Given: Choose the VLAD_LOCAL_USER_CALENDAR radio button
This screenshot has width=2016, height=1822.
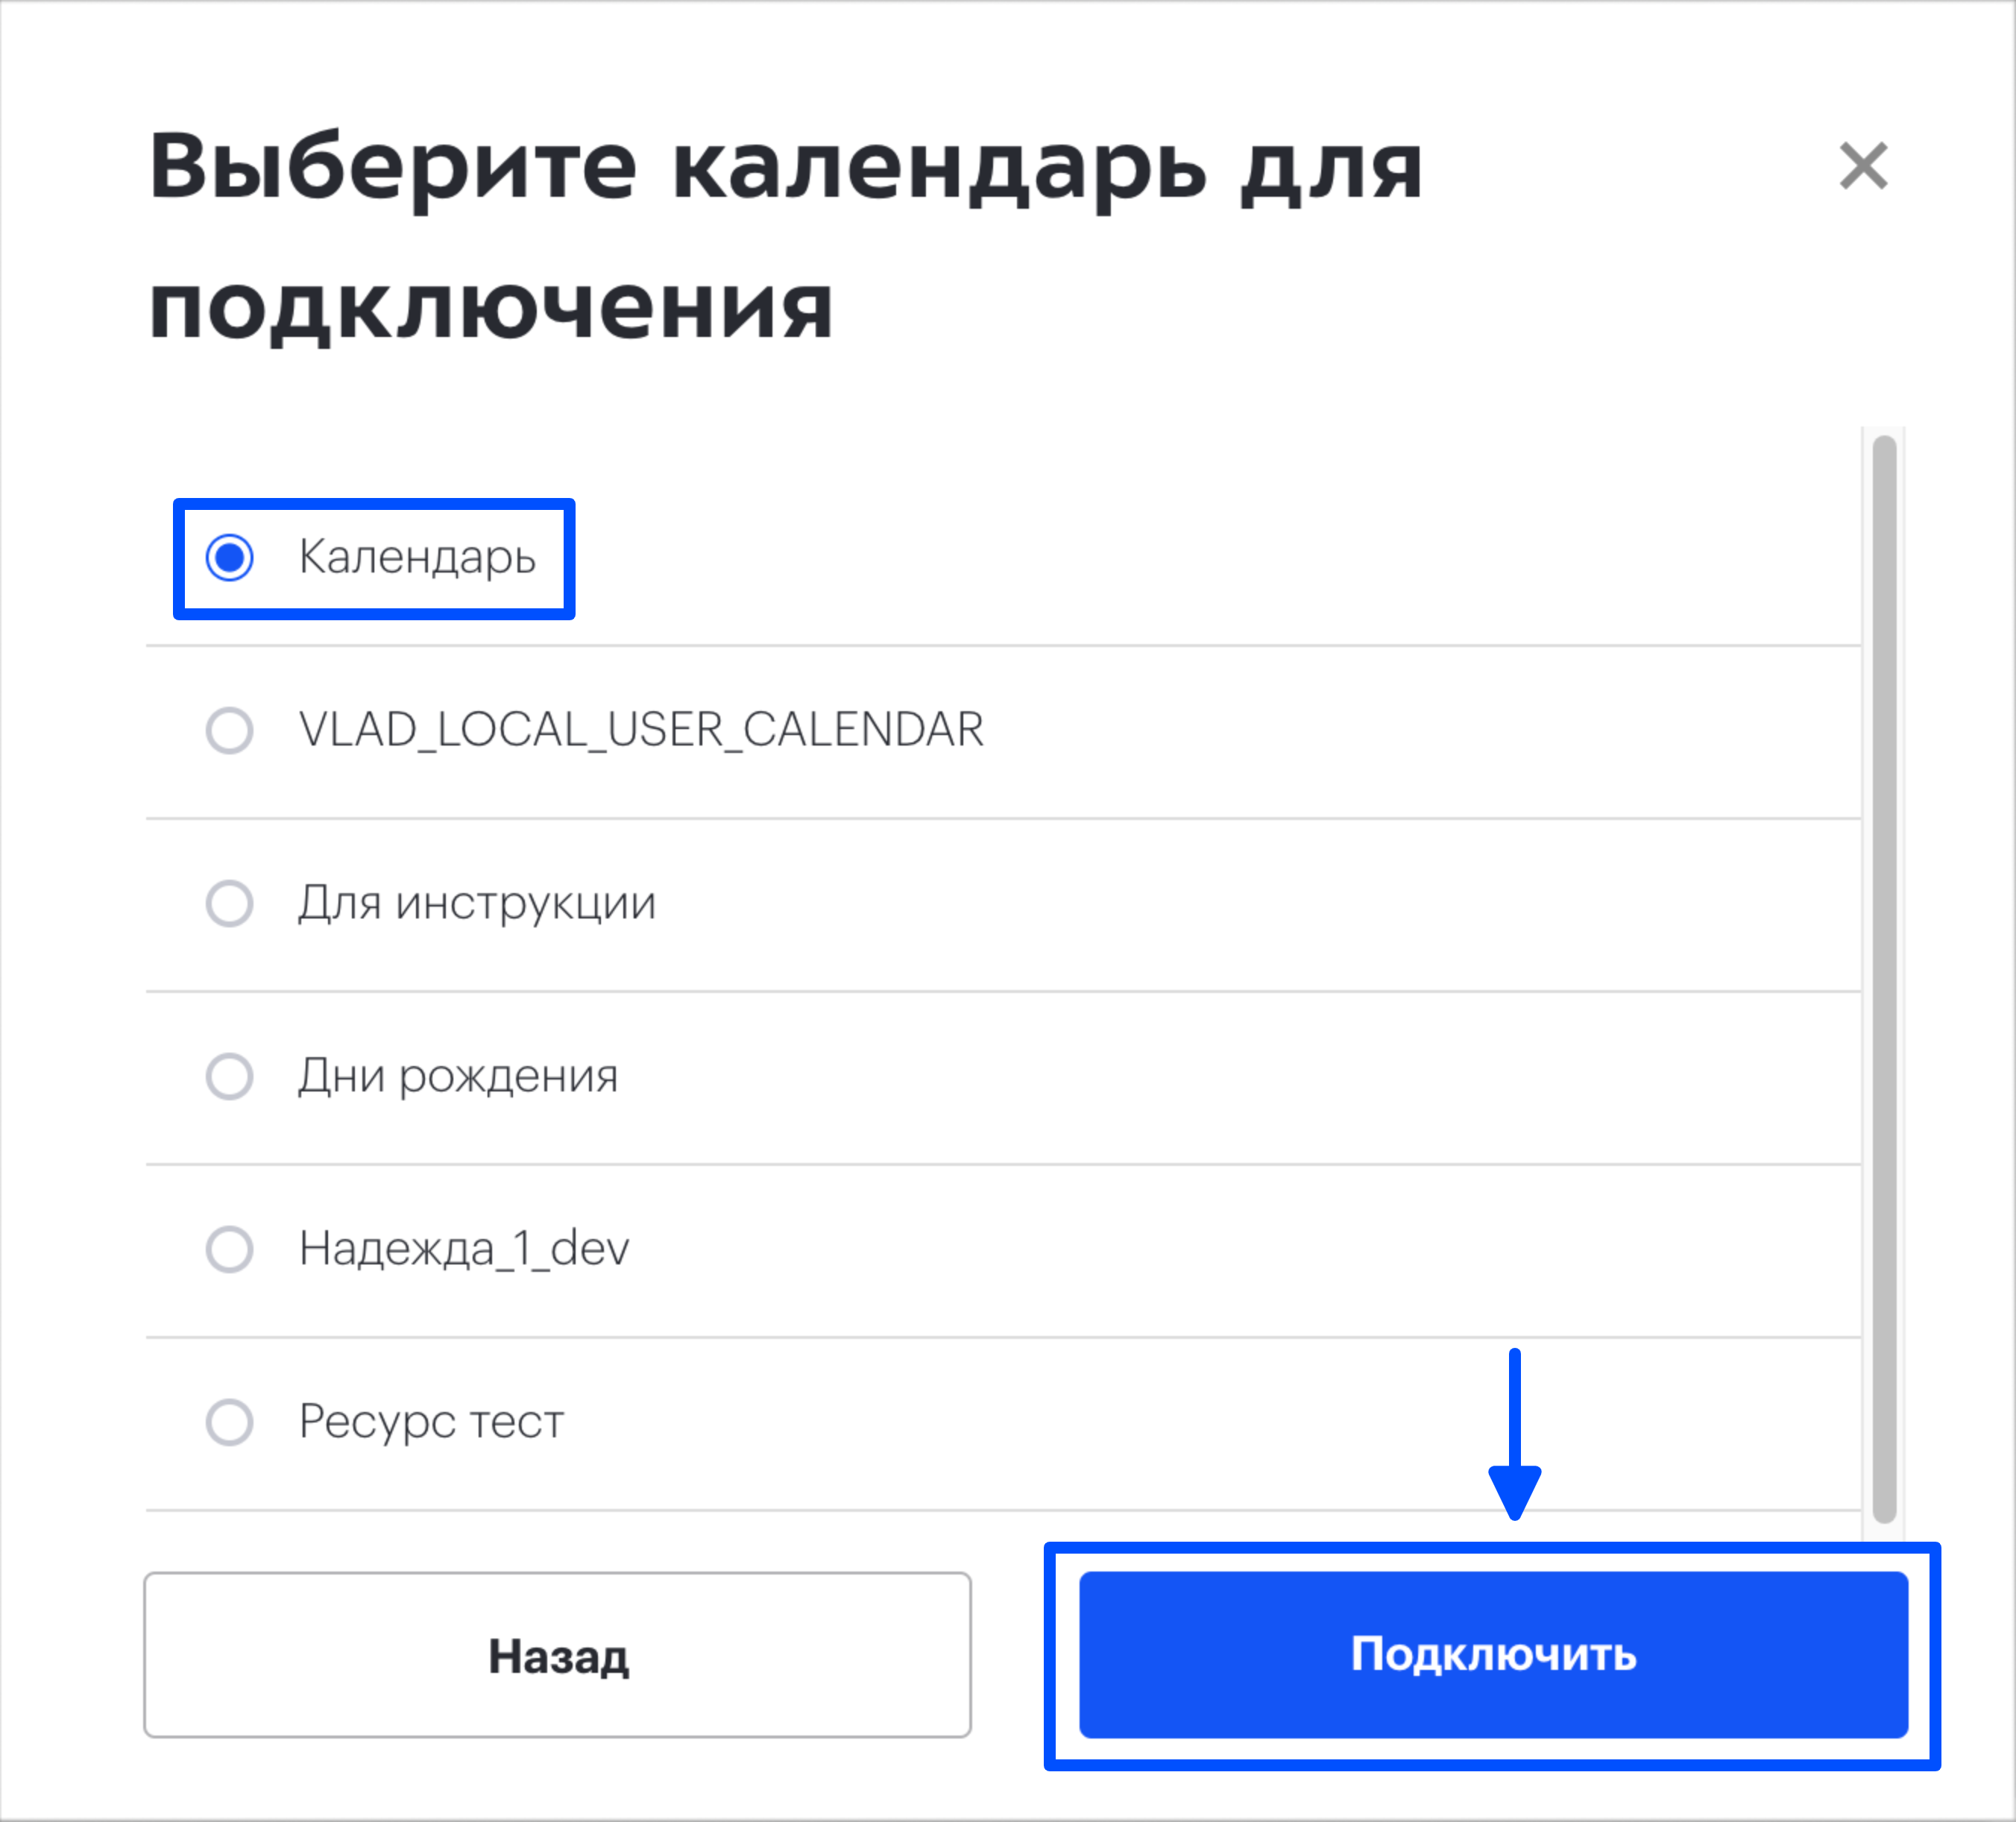Looking at the screenshot, I should tap(230, 730).
